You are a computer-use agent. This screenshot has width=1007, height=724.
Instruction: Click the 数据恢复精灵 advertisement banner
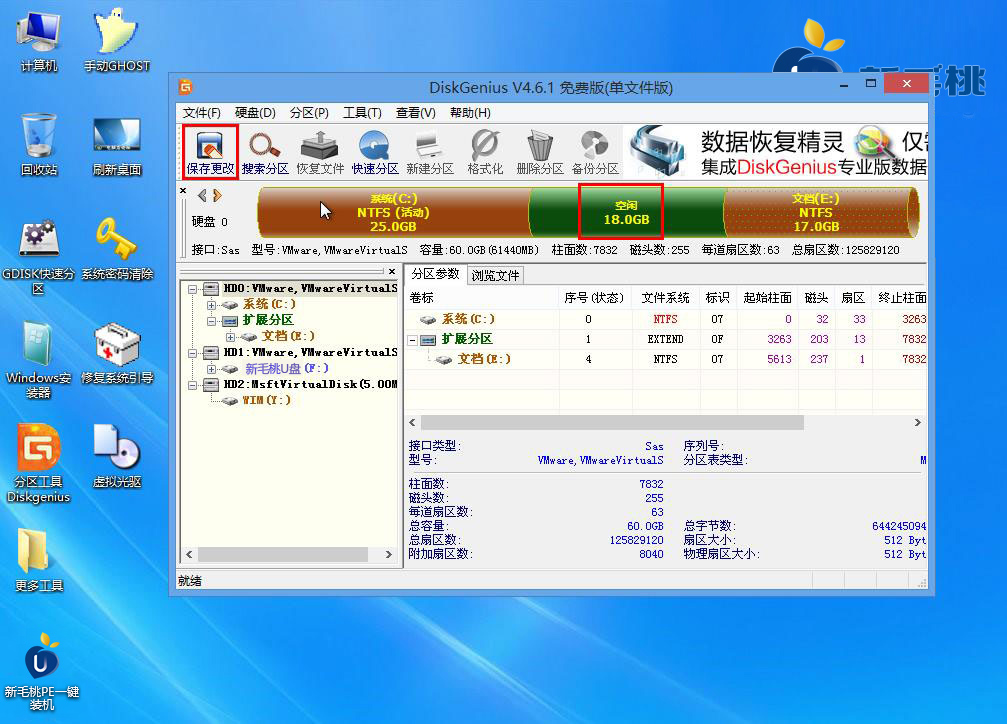tap(776, 152)
